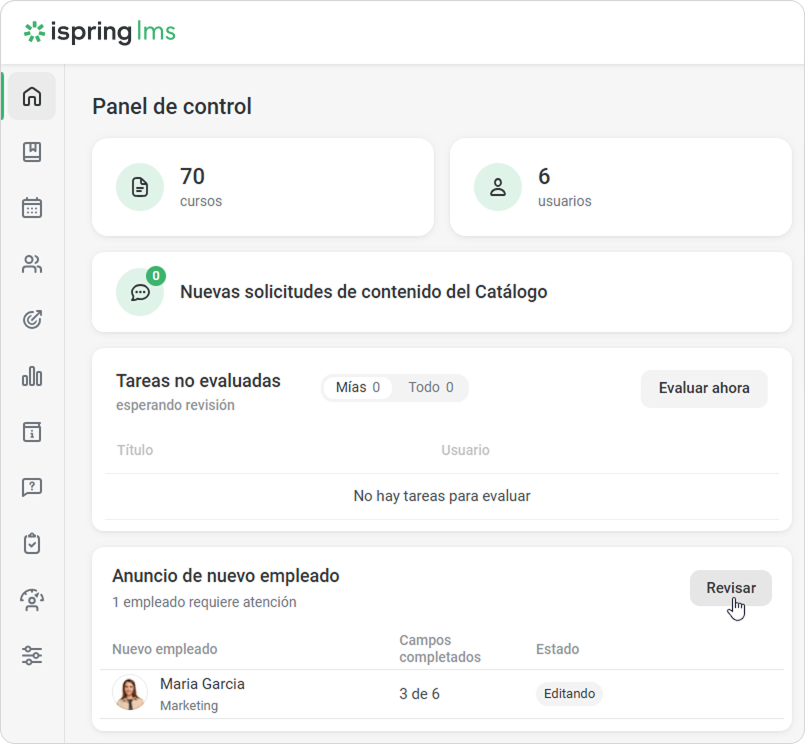Click the clipboard checkmark icon in sidebar
Image resolution: width=805 pixels, height=744 pixels.
click(32, 544)
